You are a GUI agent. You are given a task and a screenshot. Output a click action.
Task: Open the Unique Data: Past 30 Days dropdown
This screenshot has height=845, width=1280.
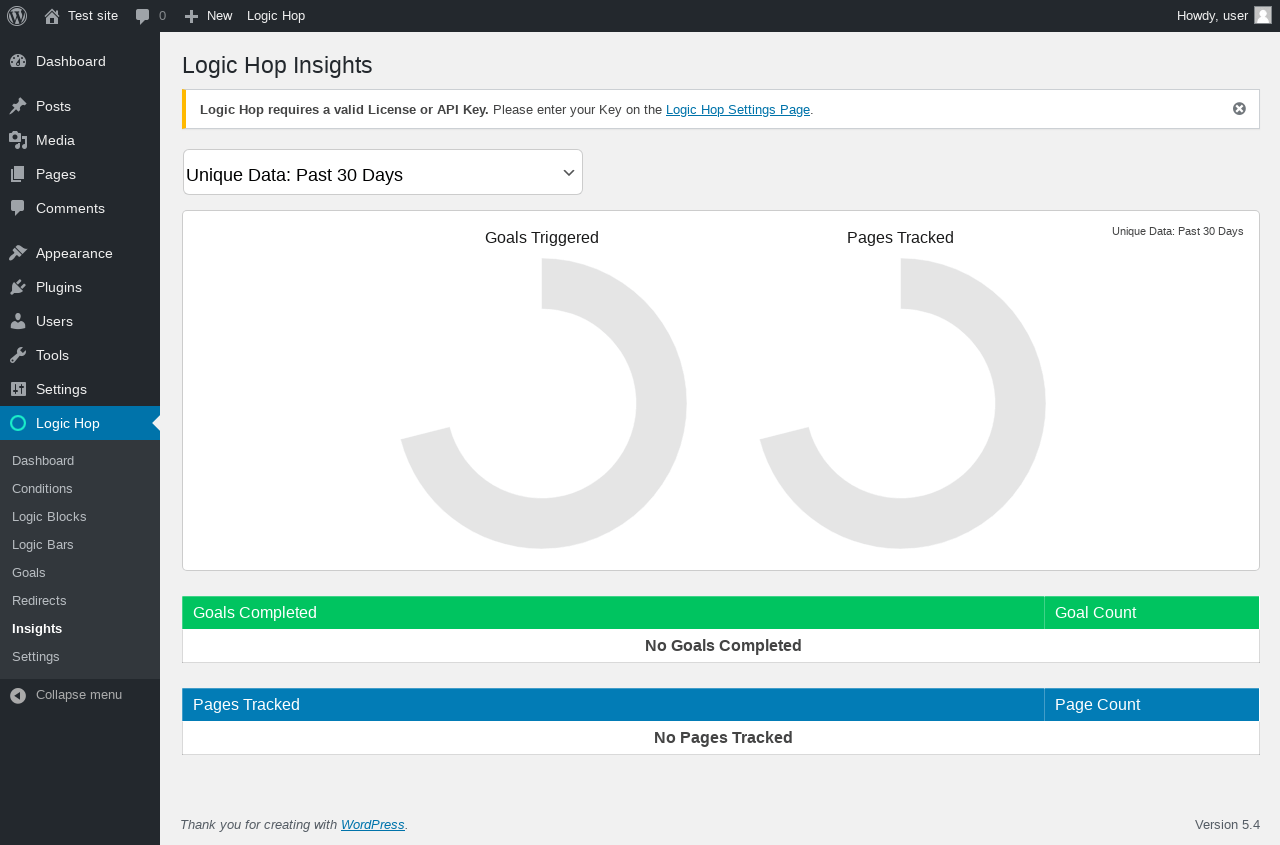tap(383, 173)
